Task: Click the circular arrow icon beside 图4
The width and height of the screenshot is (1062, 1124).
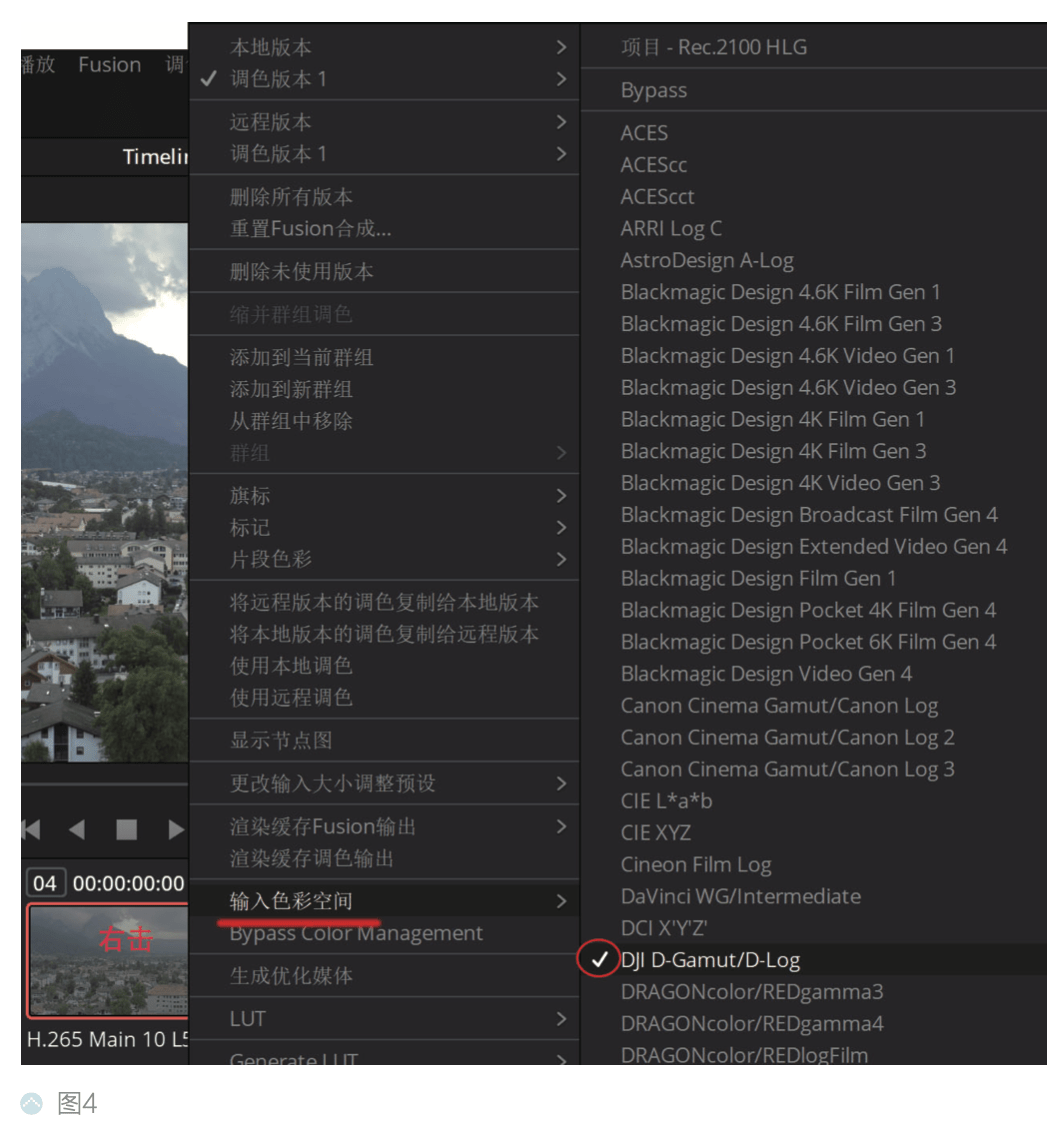Action: coord(30,1102)
